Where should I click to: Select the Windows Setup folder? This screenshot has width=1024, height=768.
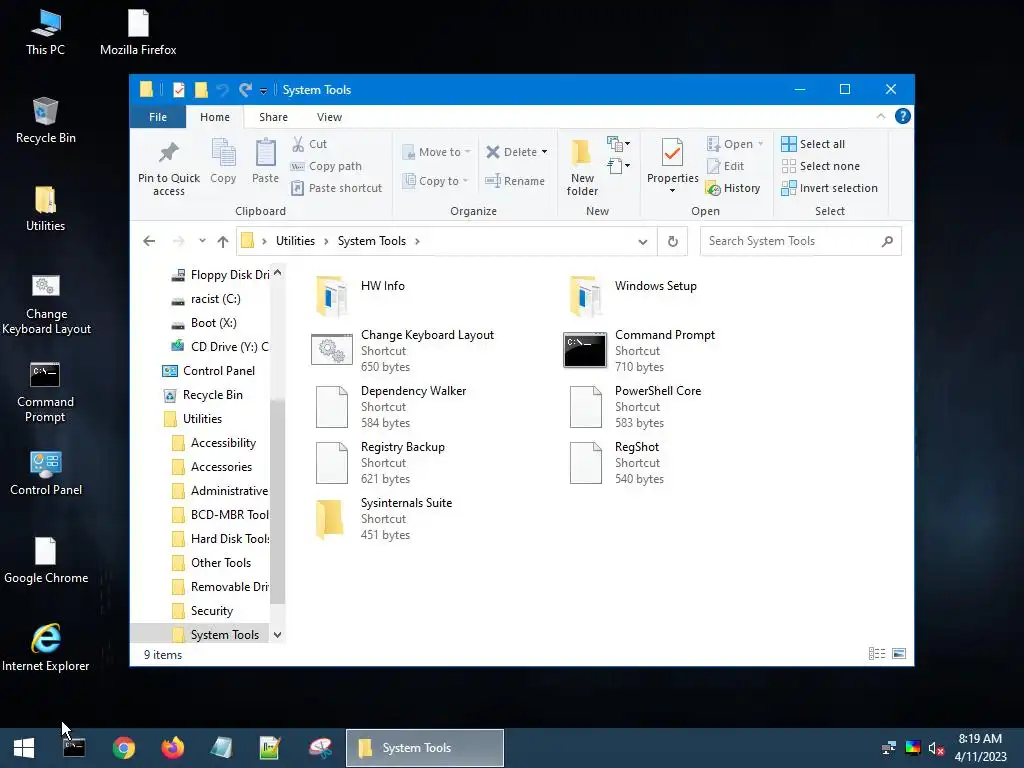633,295
